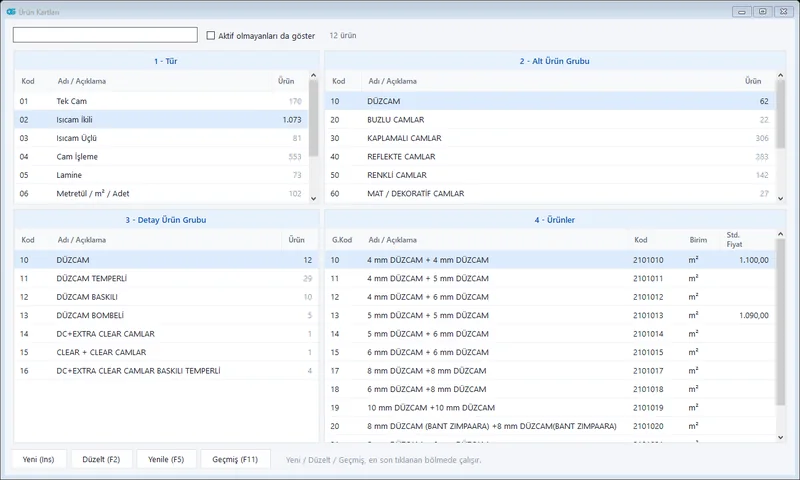
Task: Click 'G.Kod' column header in Ürünler
Action: coord(342,239)
